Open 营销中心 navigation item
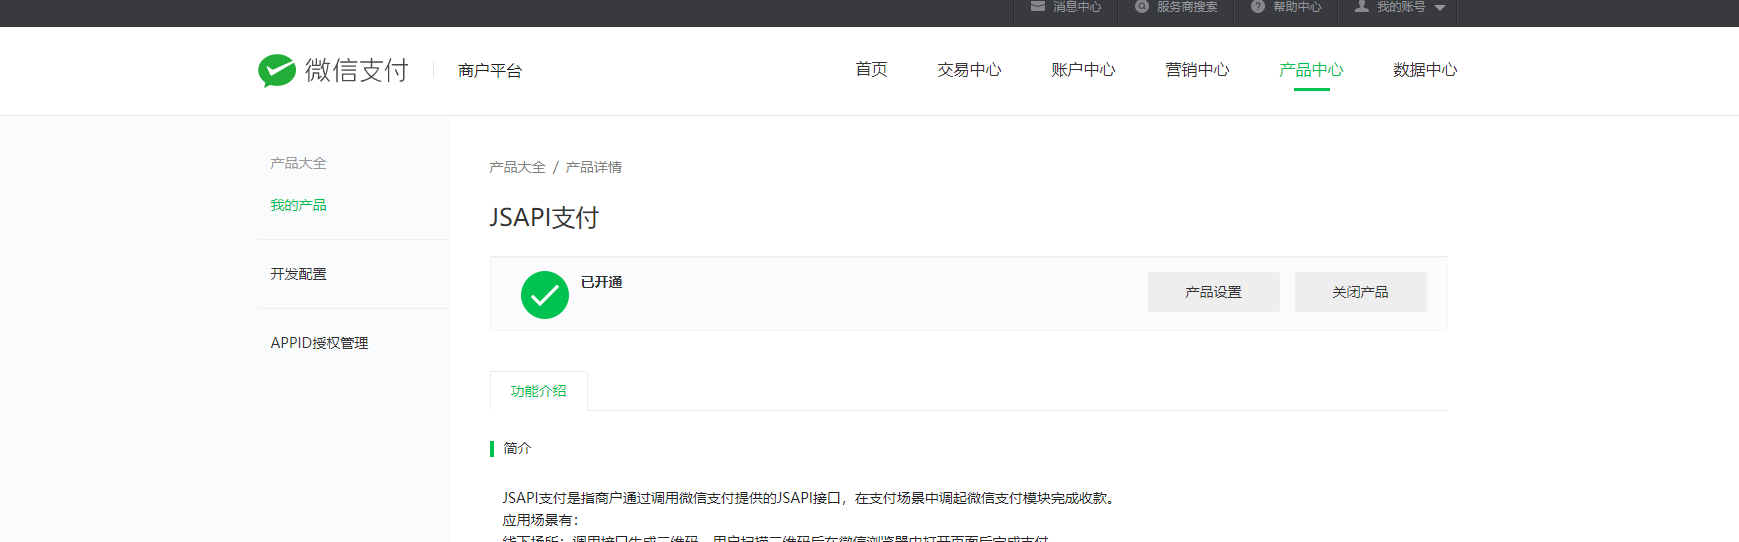The height and width of the screenshot is (542, 1739). (x=1197, y=70)
